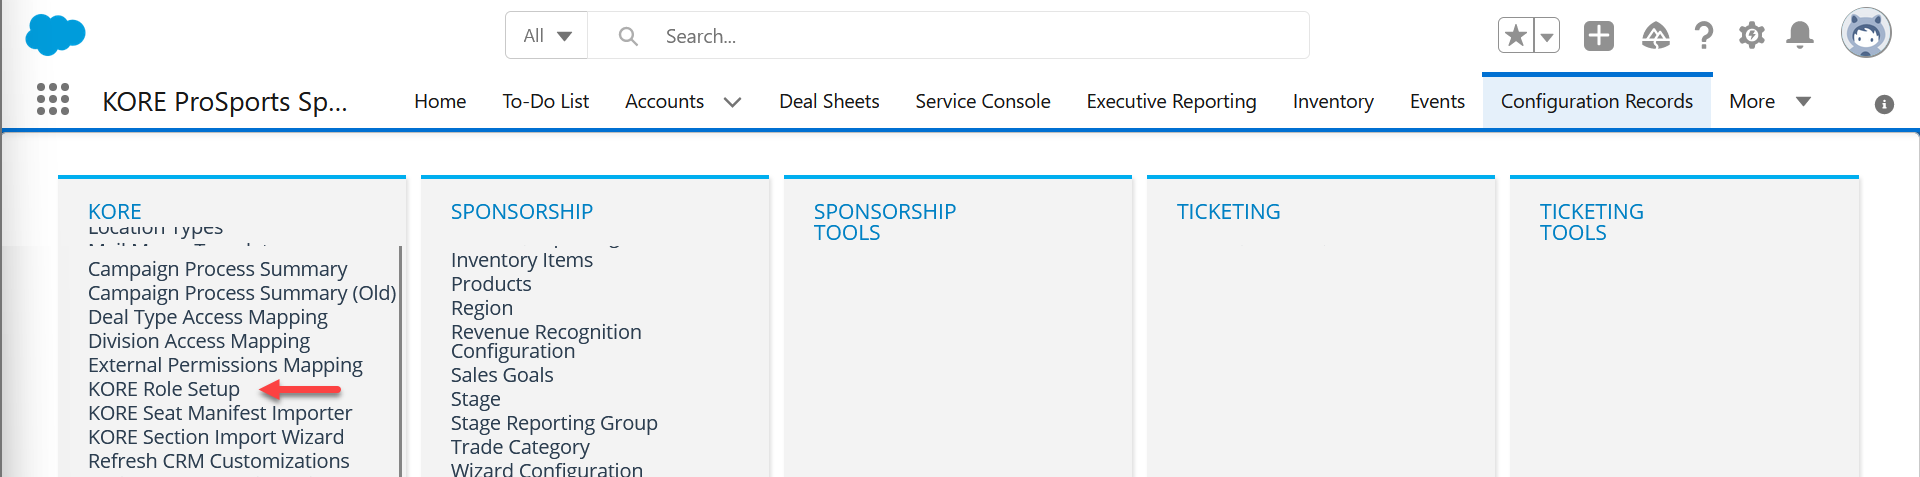Click the Favorites star icon
Image resolution: width=1920 pixels, height=477 pixels.
point(1516,36)
